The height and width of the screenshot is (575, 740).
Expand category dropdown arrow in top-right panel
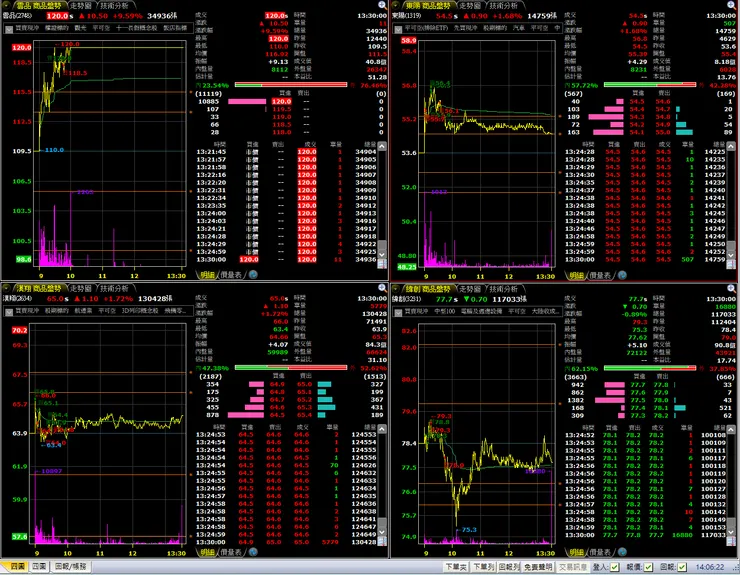[x=398, y=29]
